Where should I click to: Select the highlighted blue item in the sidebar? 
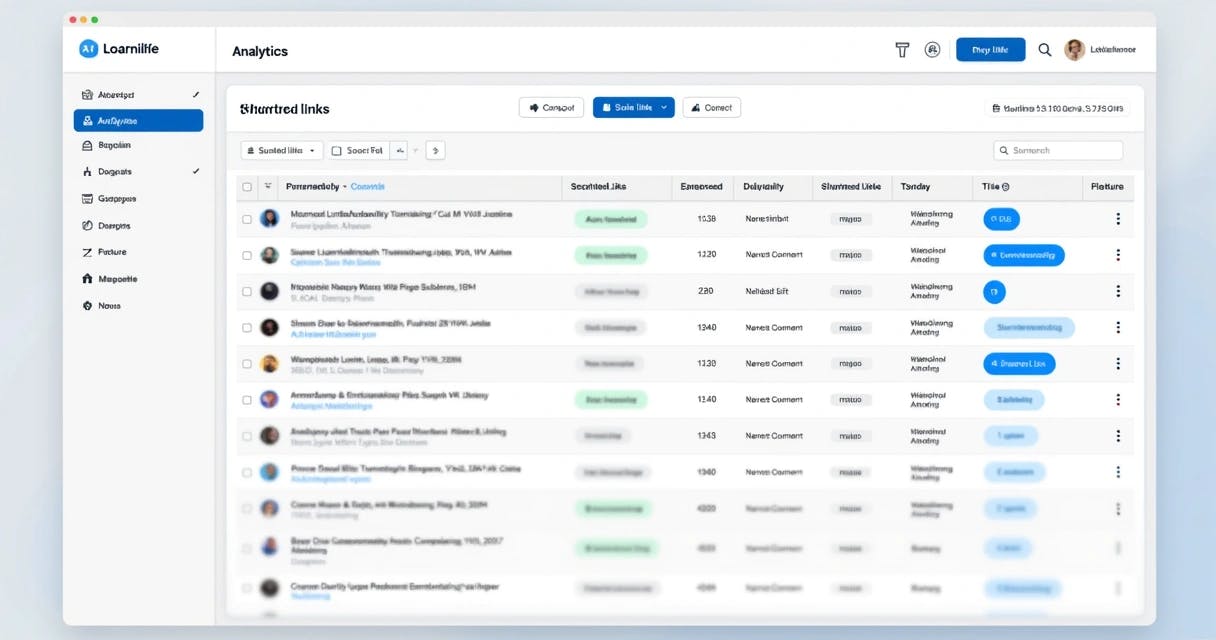tap(138, 121)
